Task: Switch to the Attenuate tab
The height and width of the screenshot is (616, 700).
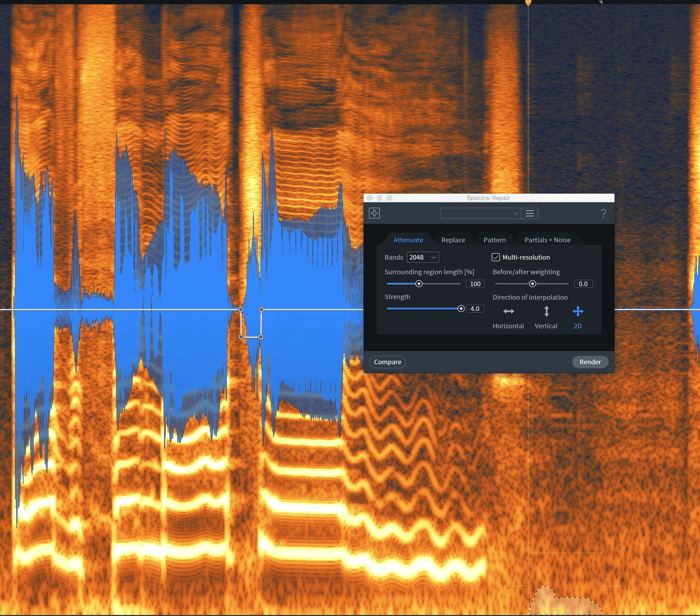Action: [408, 240]
